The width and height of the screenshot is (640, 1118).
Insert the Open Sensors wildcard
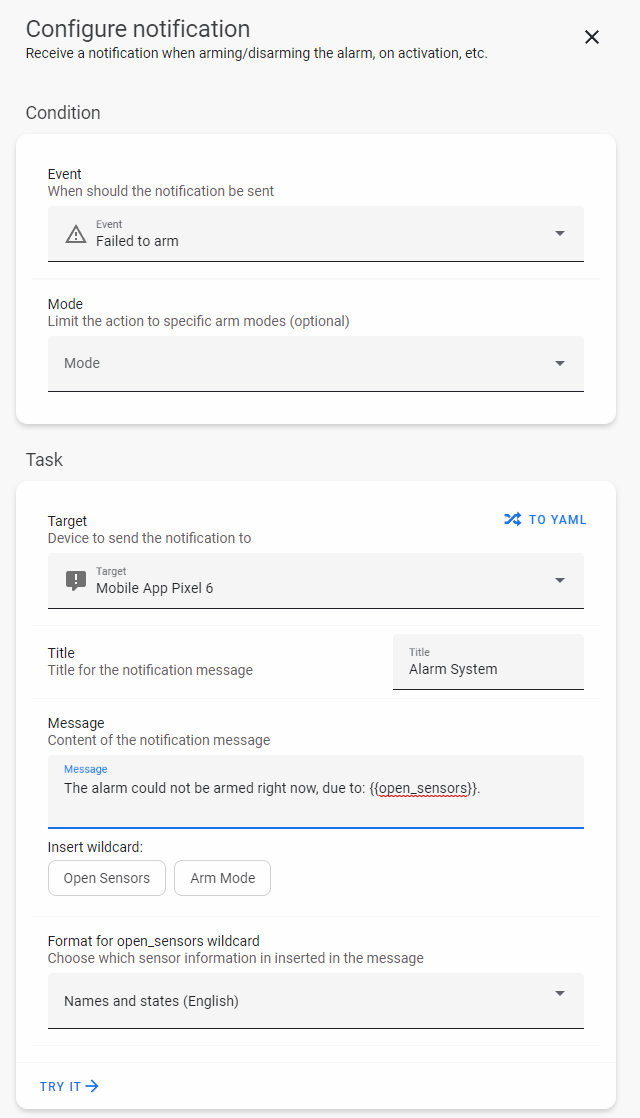click(107, 878)
